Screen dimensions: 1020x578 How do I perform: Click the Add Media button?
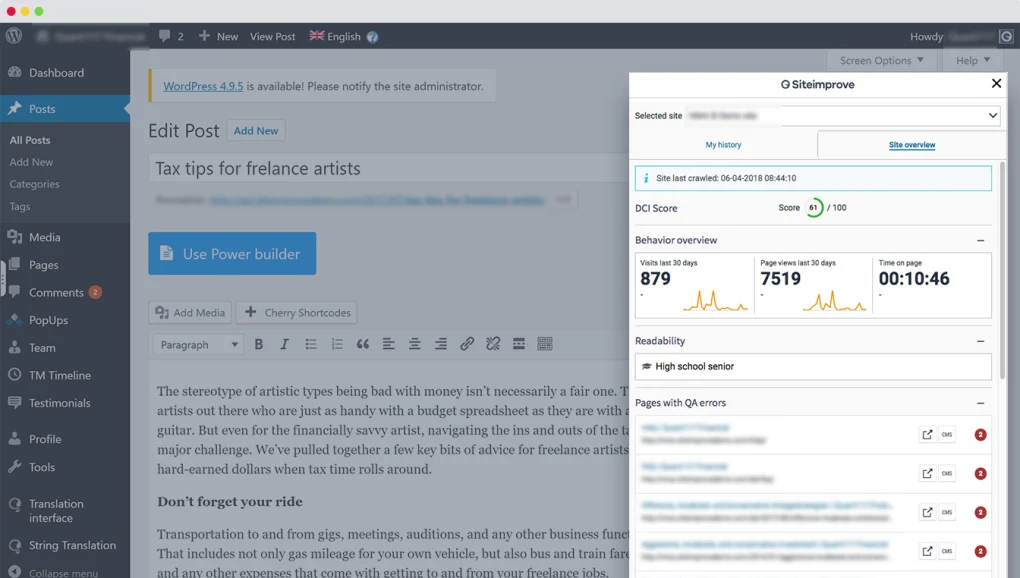pos(191,313)
